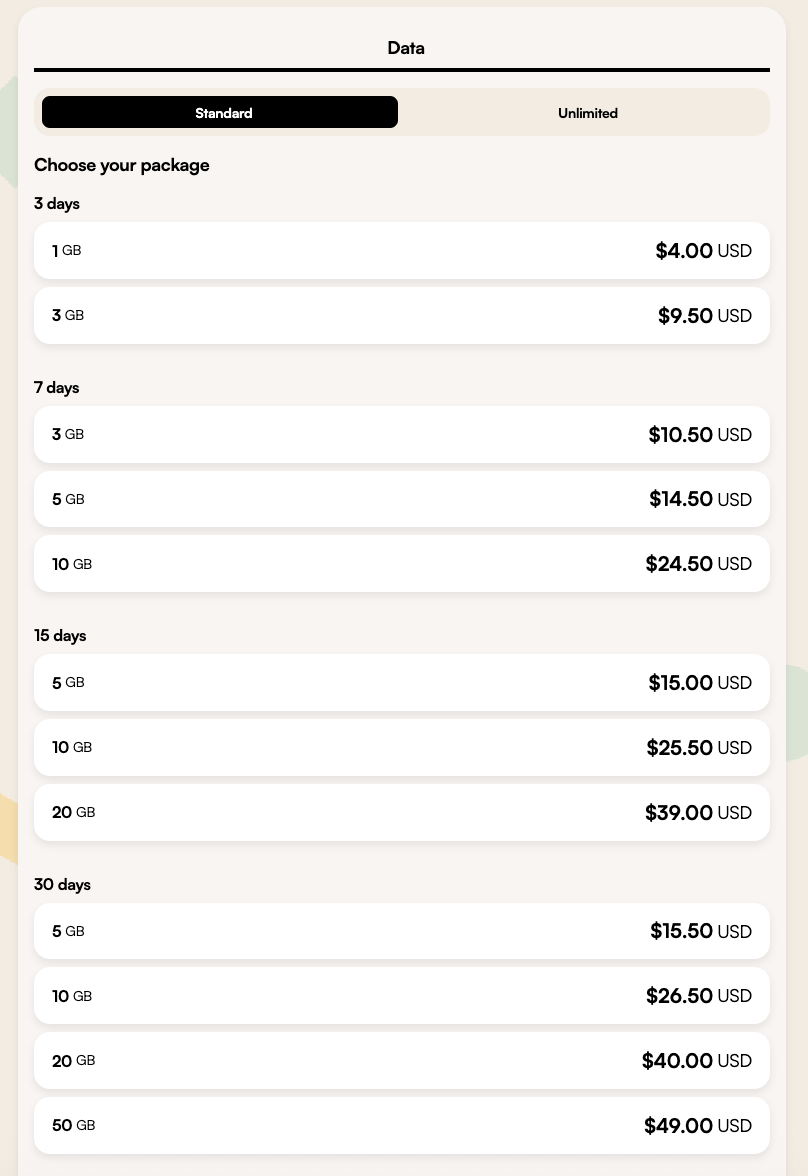Click the $10.50 USD price label
The height and width of the screenshot is (1176, 808).
(x=700, y=434)
